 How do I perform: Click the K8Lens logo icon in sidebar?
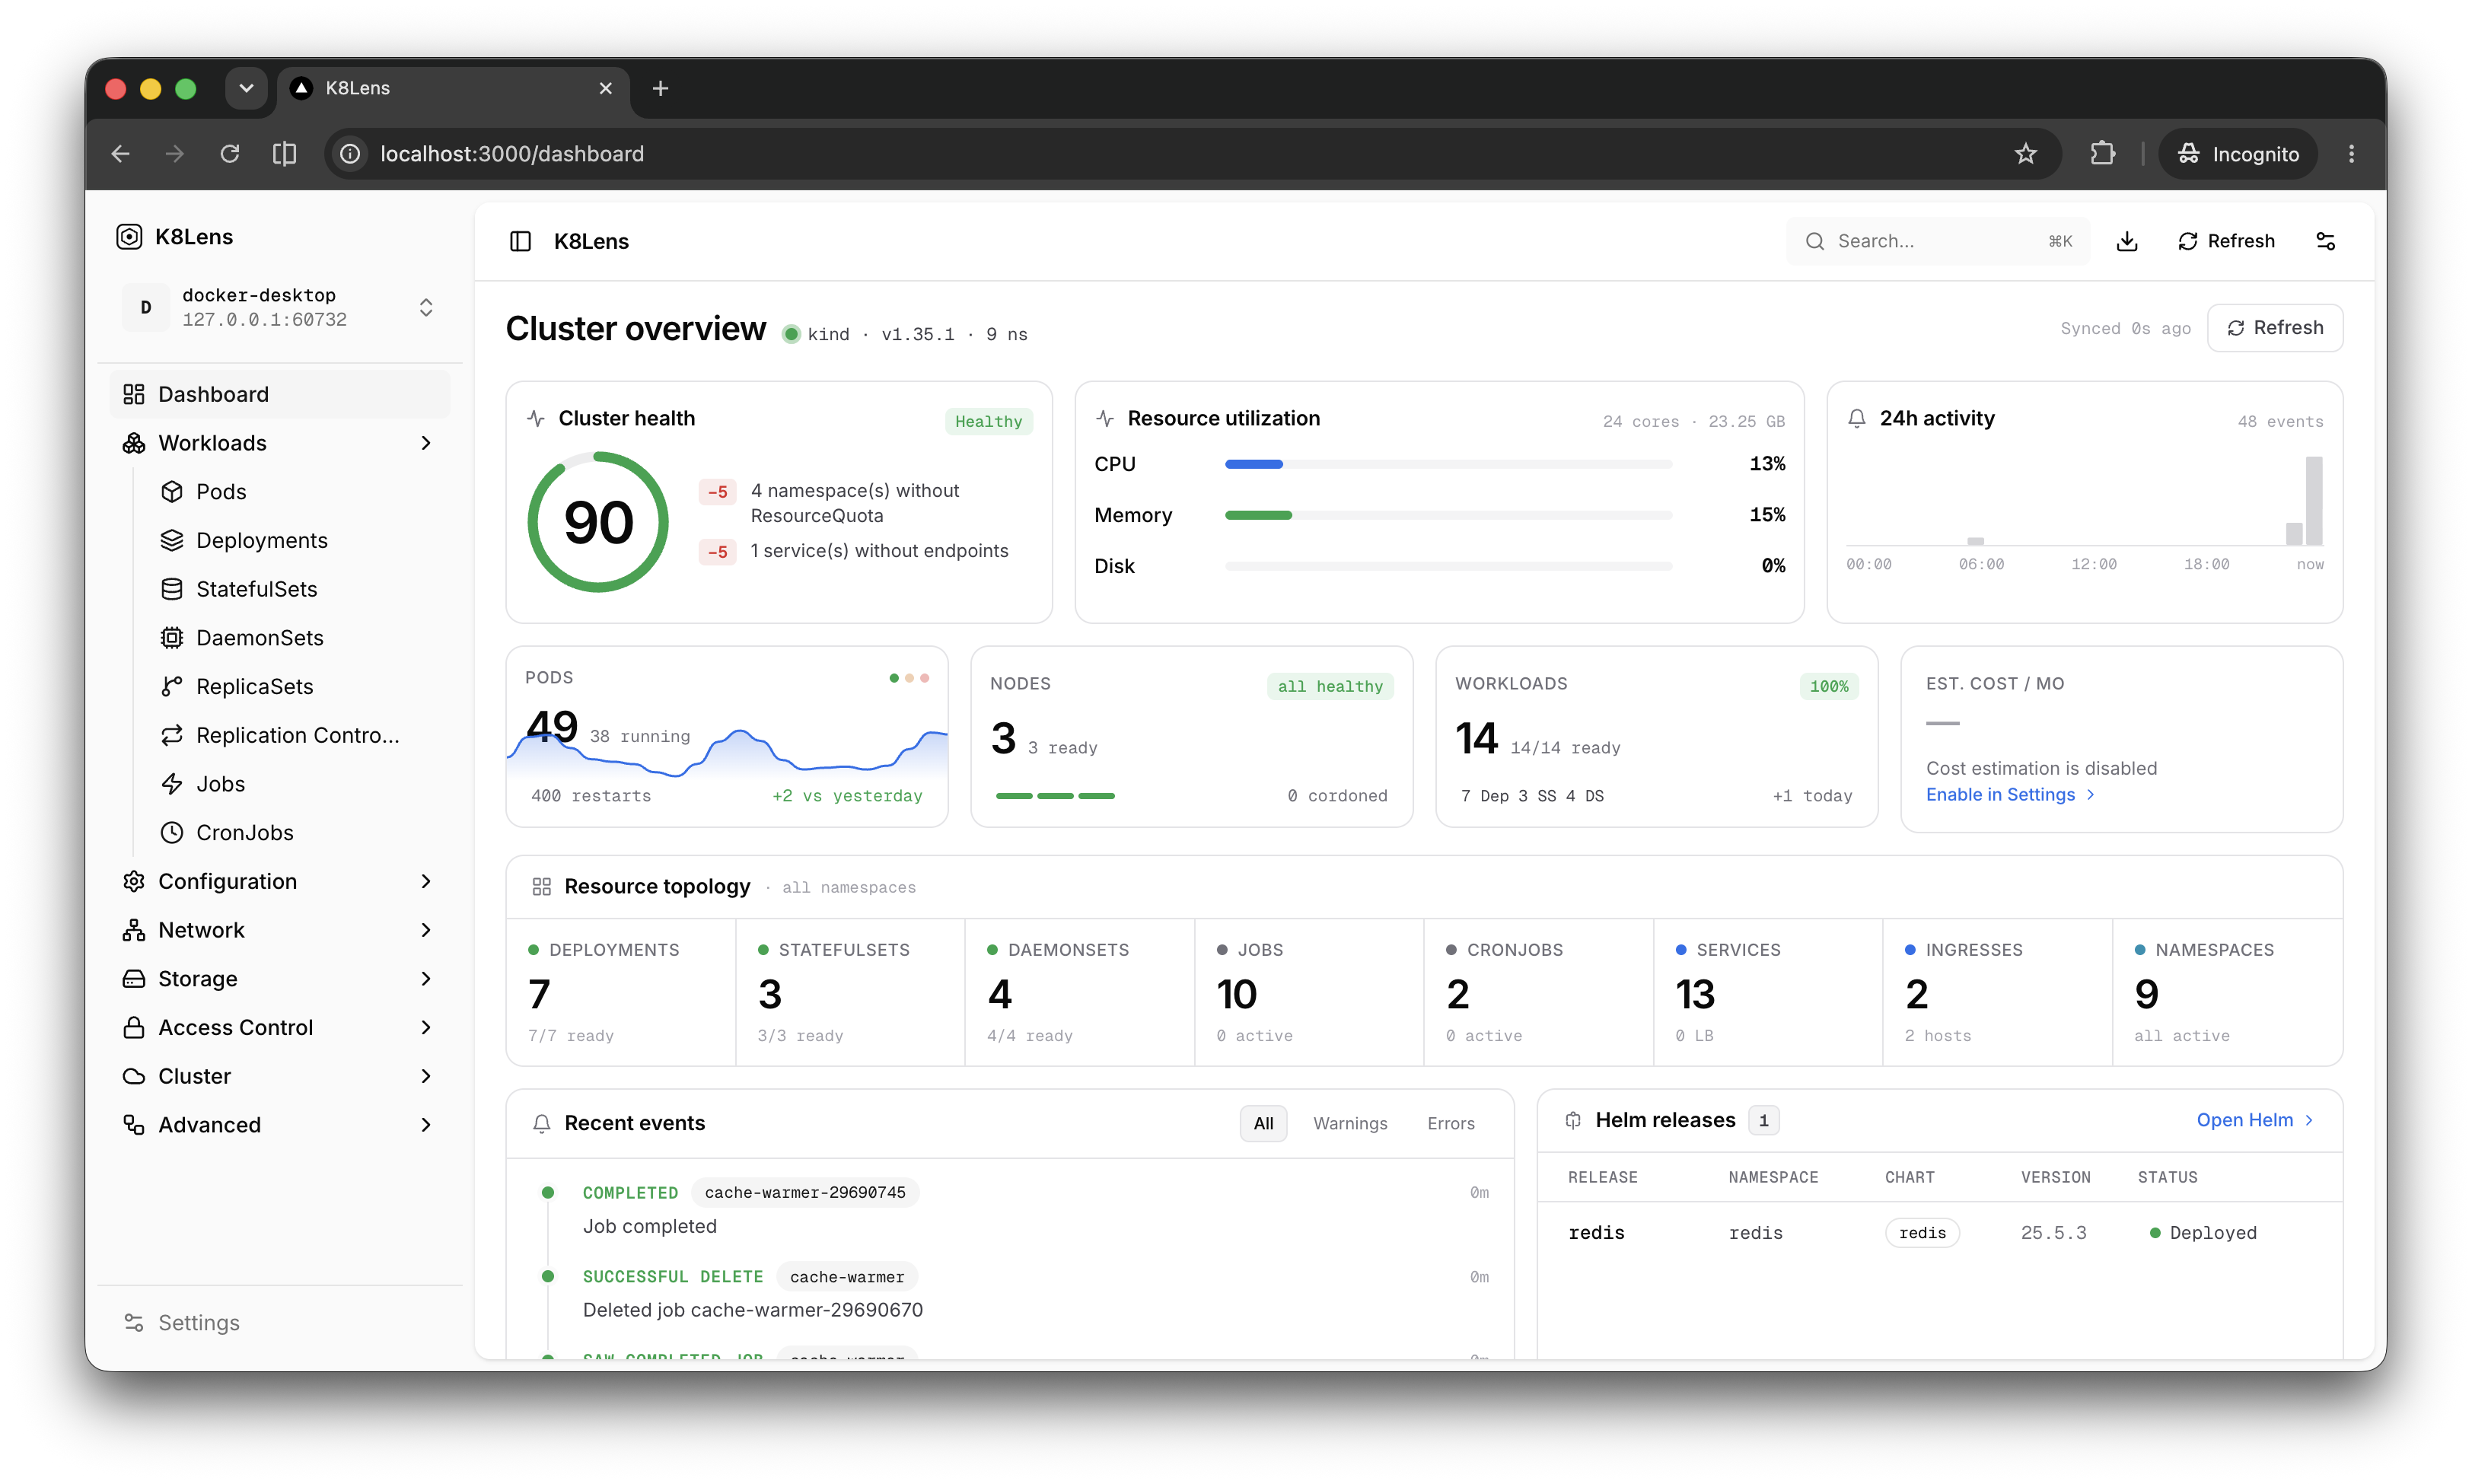[x=129, y=237]
